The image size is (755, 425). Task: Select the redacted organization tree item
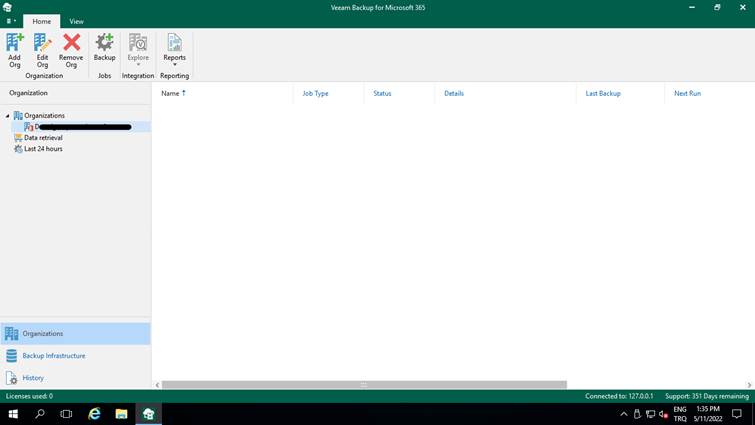(79, 127)
